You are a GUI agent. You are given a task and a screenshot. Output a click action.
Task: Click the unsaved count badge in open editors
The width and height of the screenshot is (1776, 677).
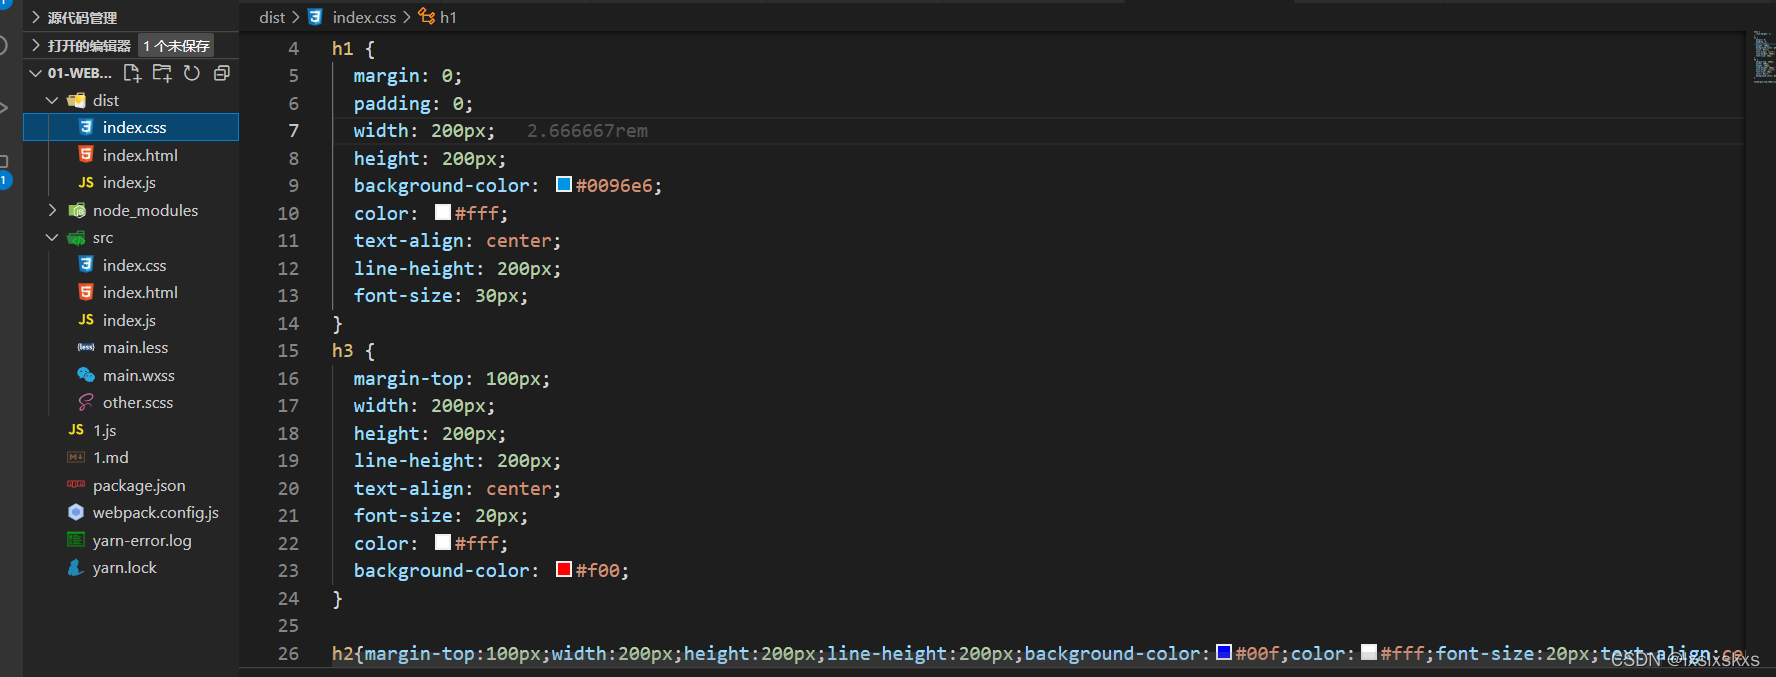click(x=176, y=46)
